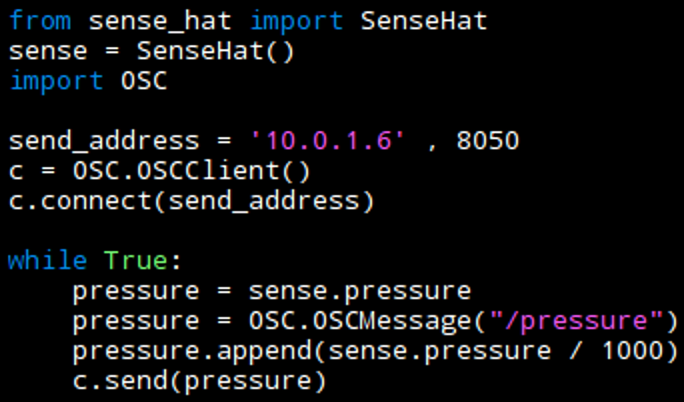Click 'send_address' inside the connect parentheses
684x402 pixels.
264,201
